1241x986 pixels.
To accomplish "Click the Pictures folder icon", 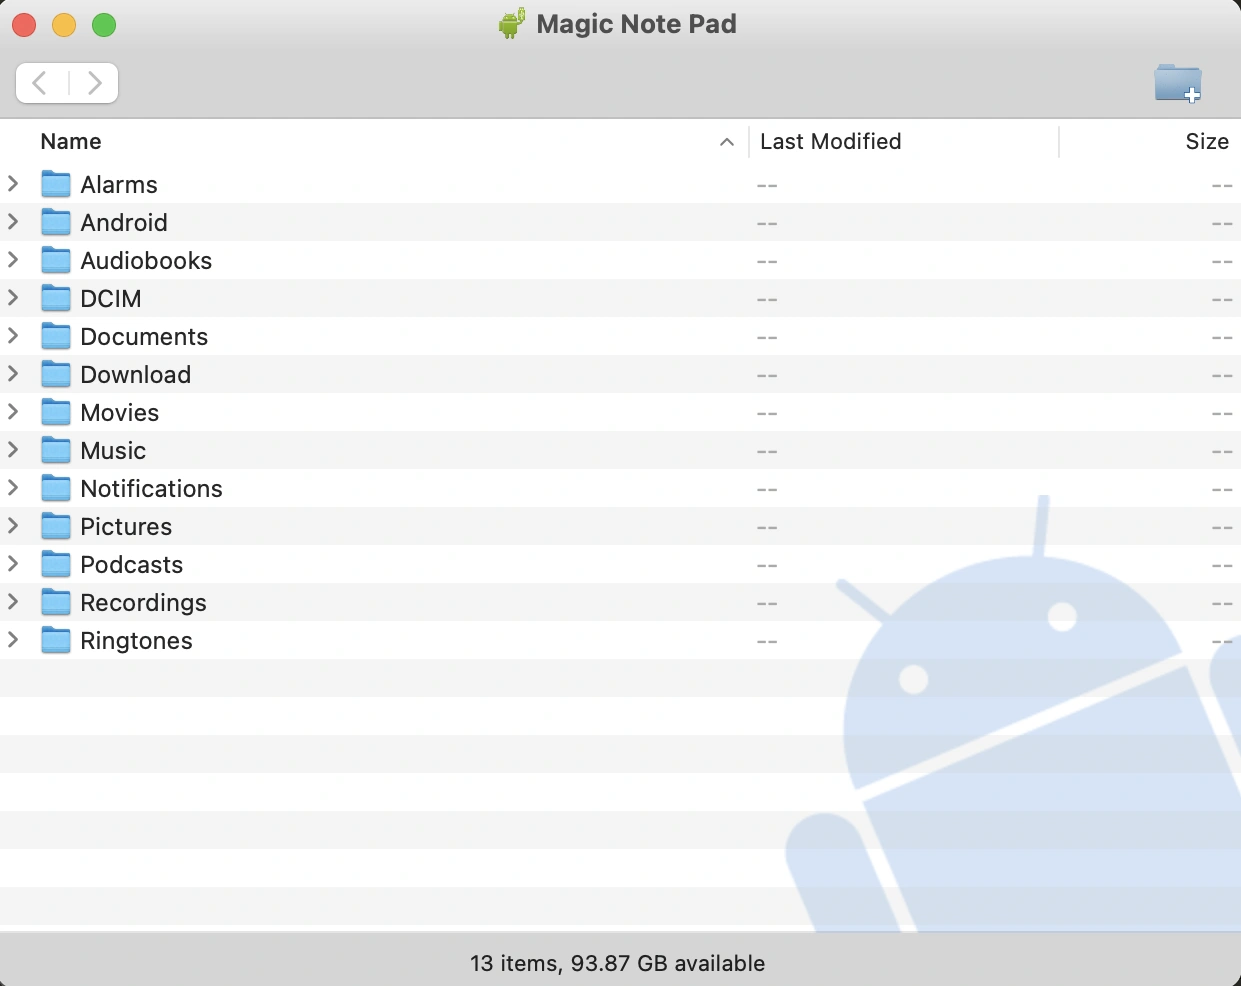I will tap(56, 527).
